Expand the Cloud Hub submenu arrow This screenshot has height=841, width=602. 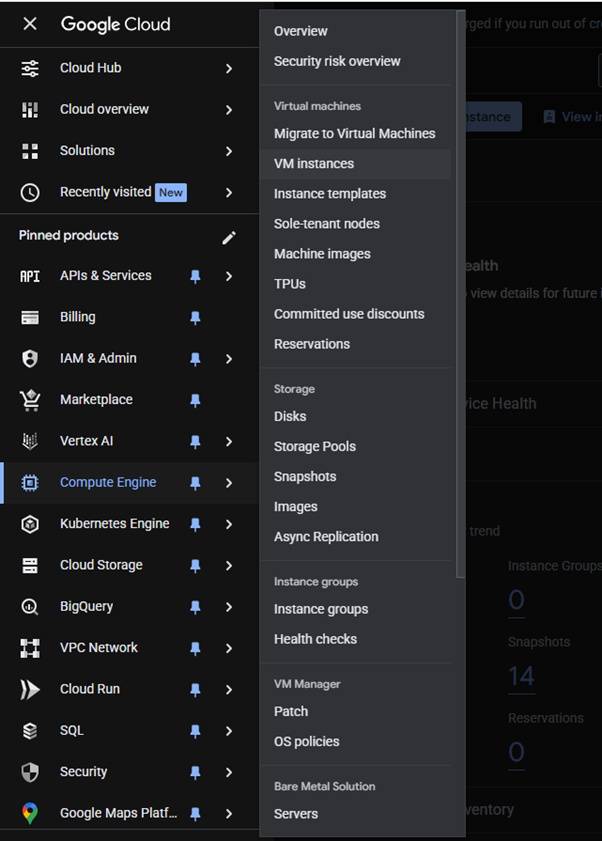click(229, 69)
